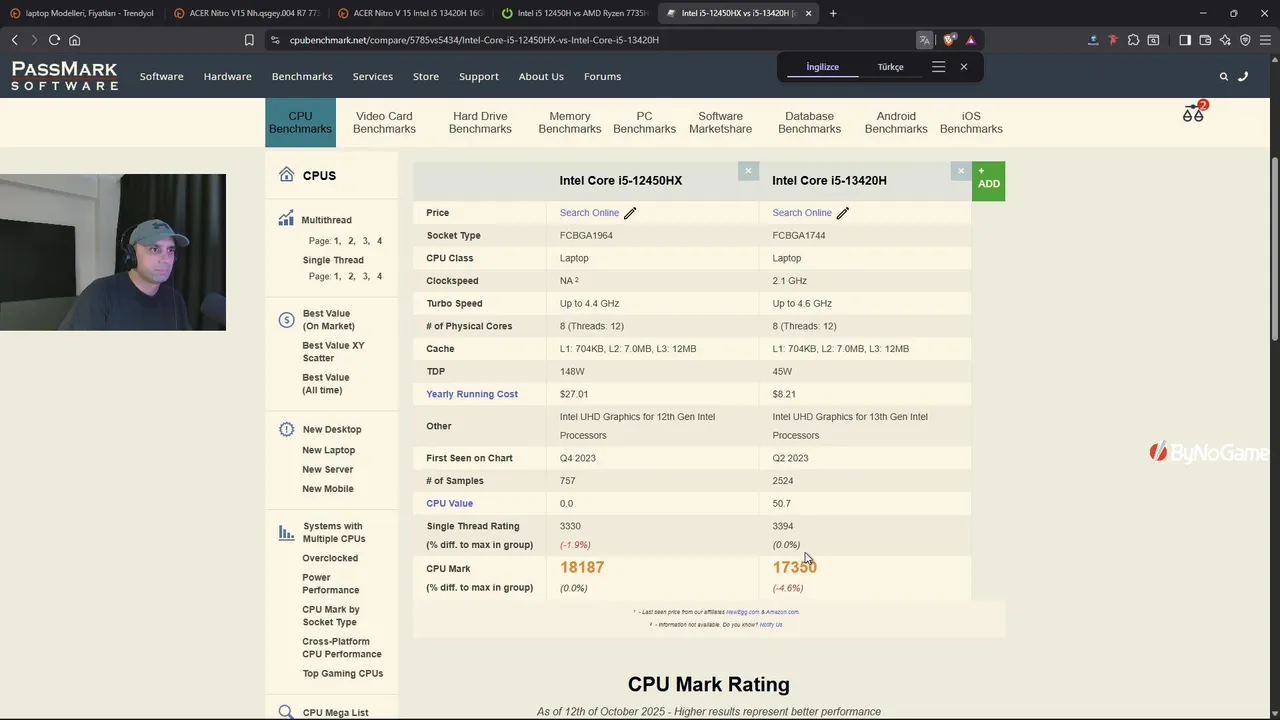The image size is (1280, 720).
Task: Select Database Benchmarks tab
Action: pos(809,122)
